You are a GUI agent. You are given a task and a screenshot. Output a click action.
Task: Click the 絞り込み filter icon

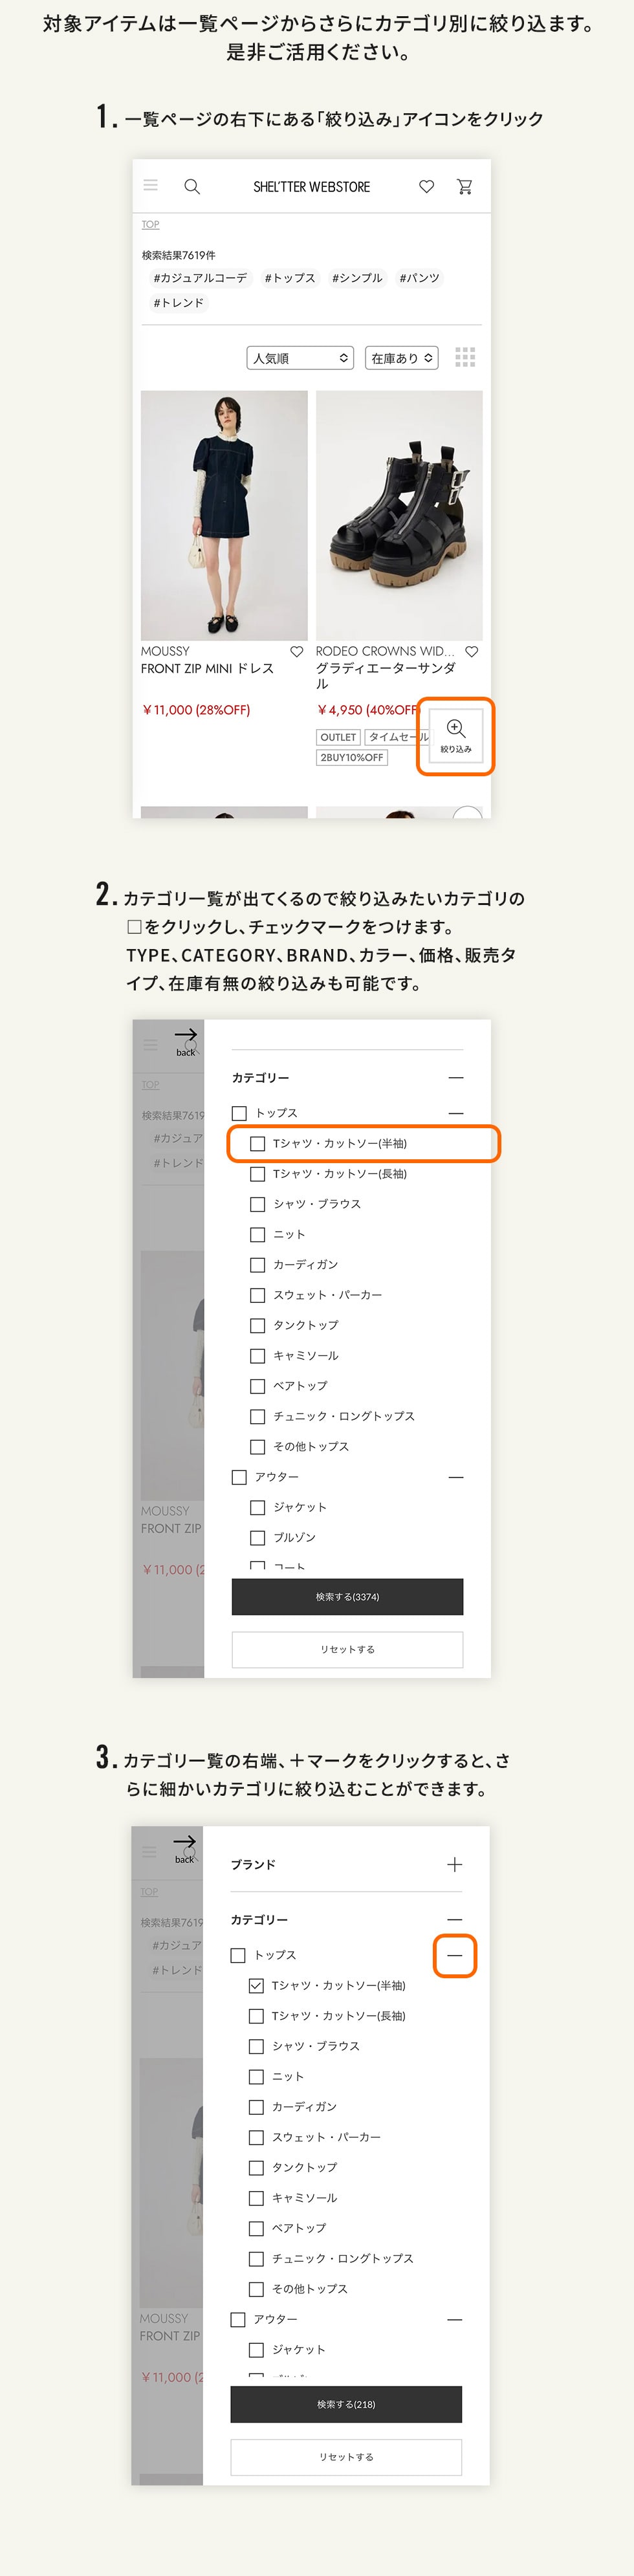456,735
